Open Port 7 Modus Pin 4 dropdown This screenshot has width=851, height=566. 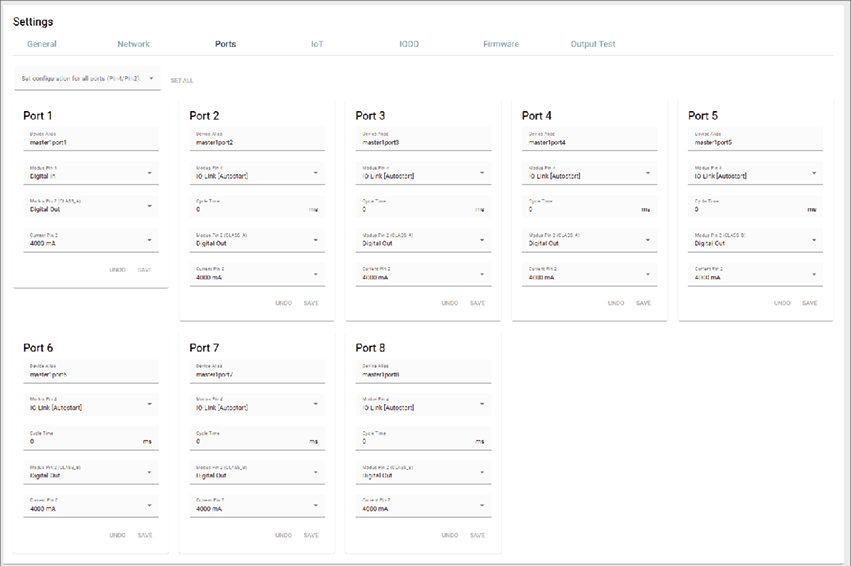257,404
